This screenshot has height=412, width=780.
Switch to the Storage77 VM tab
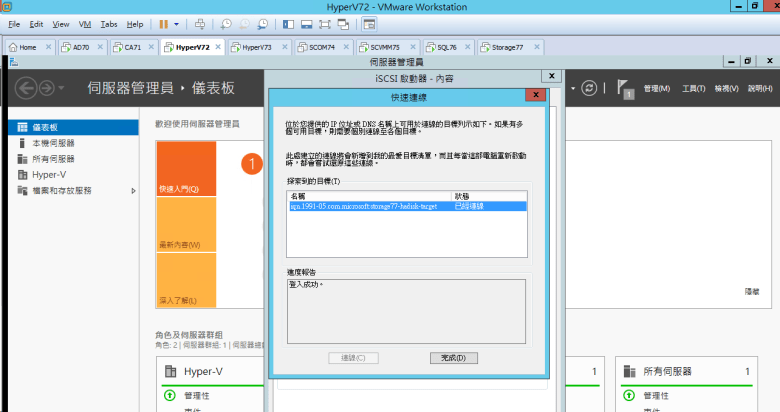click(504, 47)
